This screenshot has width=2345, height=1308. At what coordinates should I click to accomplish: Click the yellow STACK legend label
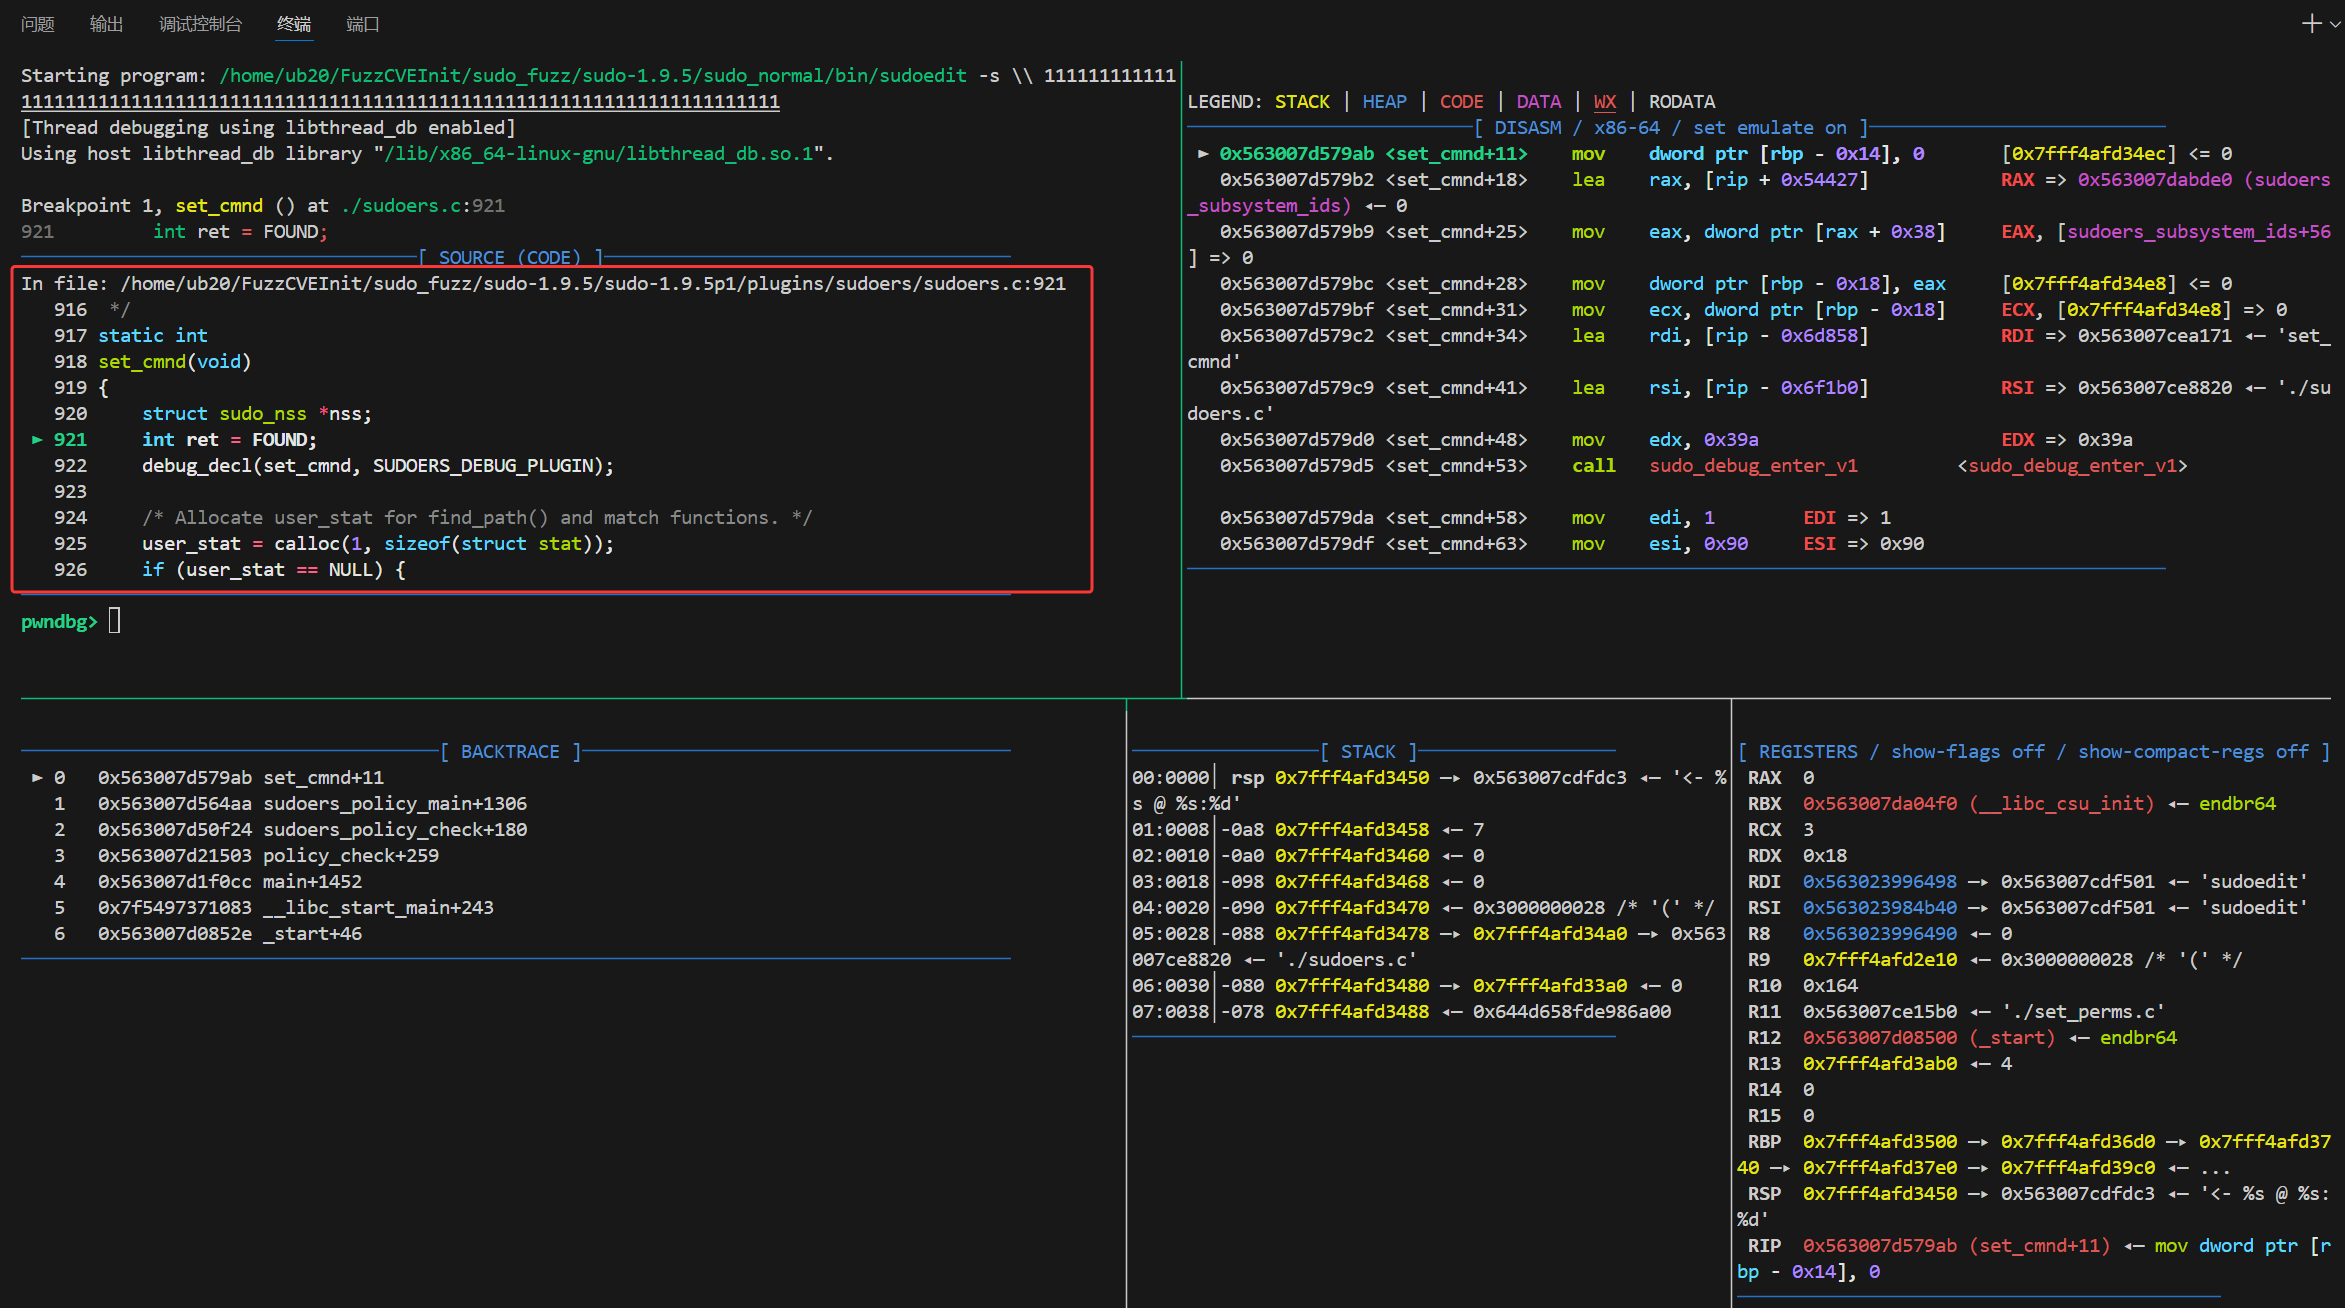(x=1302, y=101)
